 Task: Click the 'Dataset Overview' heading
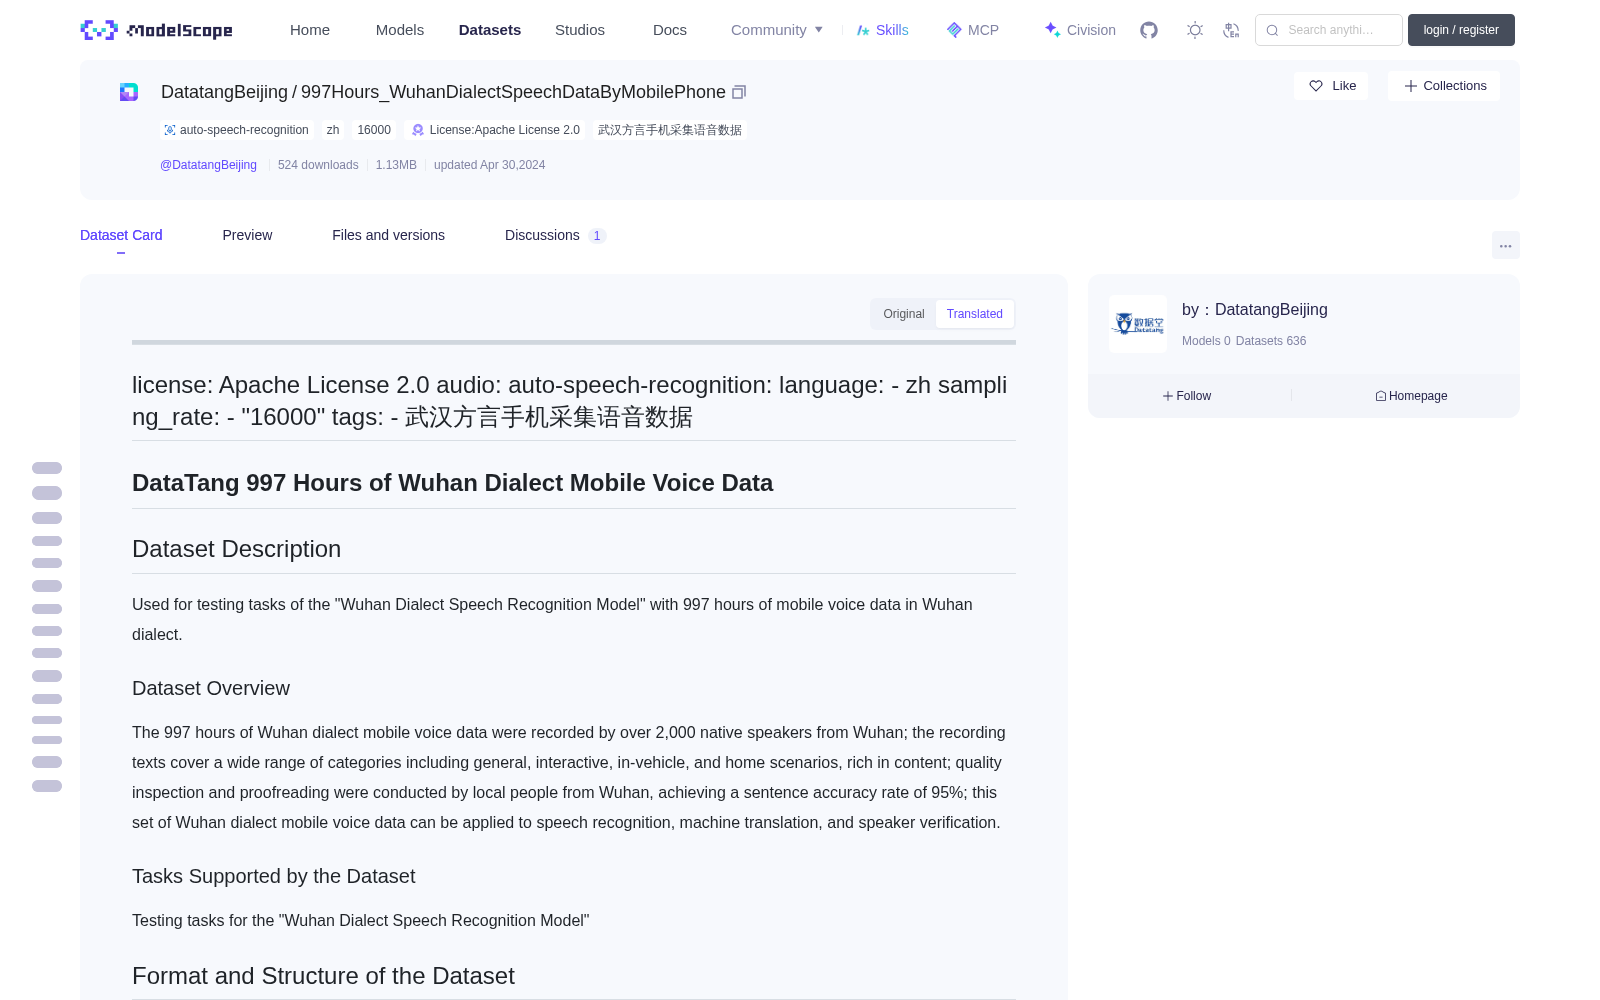pyautogui.click(x=211, y=688)
